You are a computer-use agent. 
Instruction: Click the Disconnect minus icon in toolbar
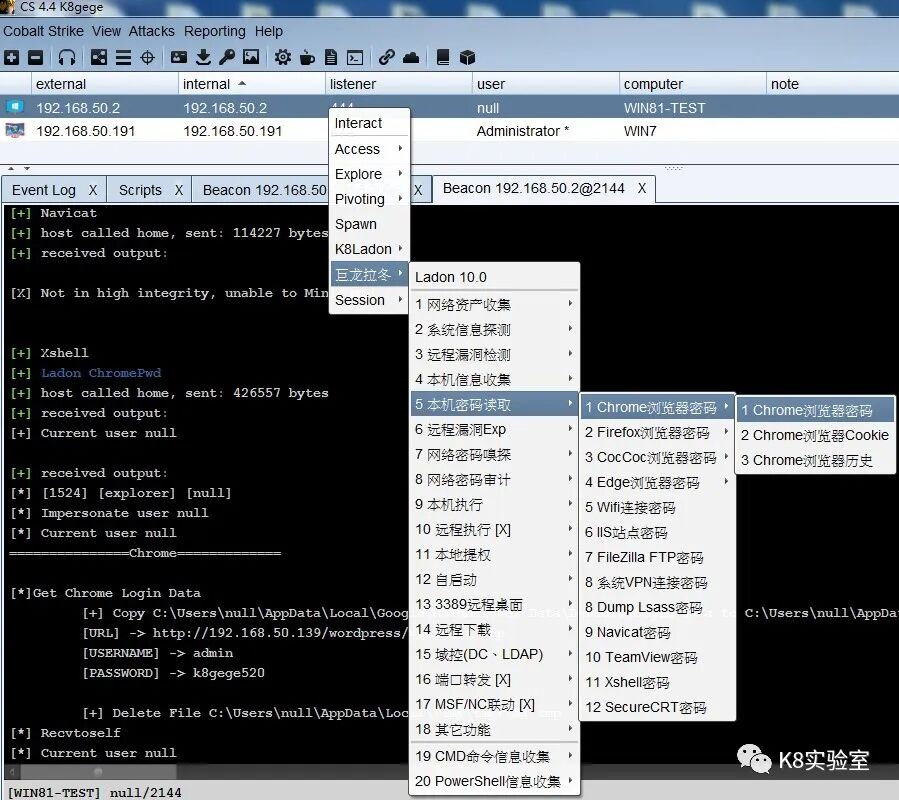36,57
